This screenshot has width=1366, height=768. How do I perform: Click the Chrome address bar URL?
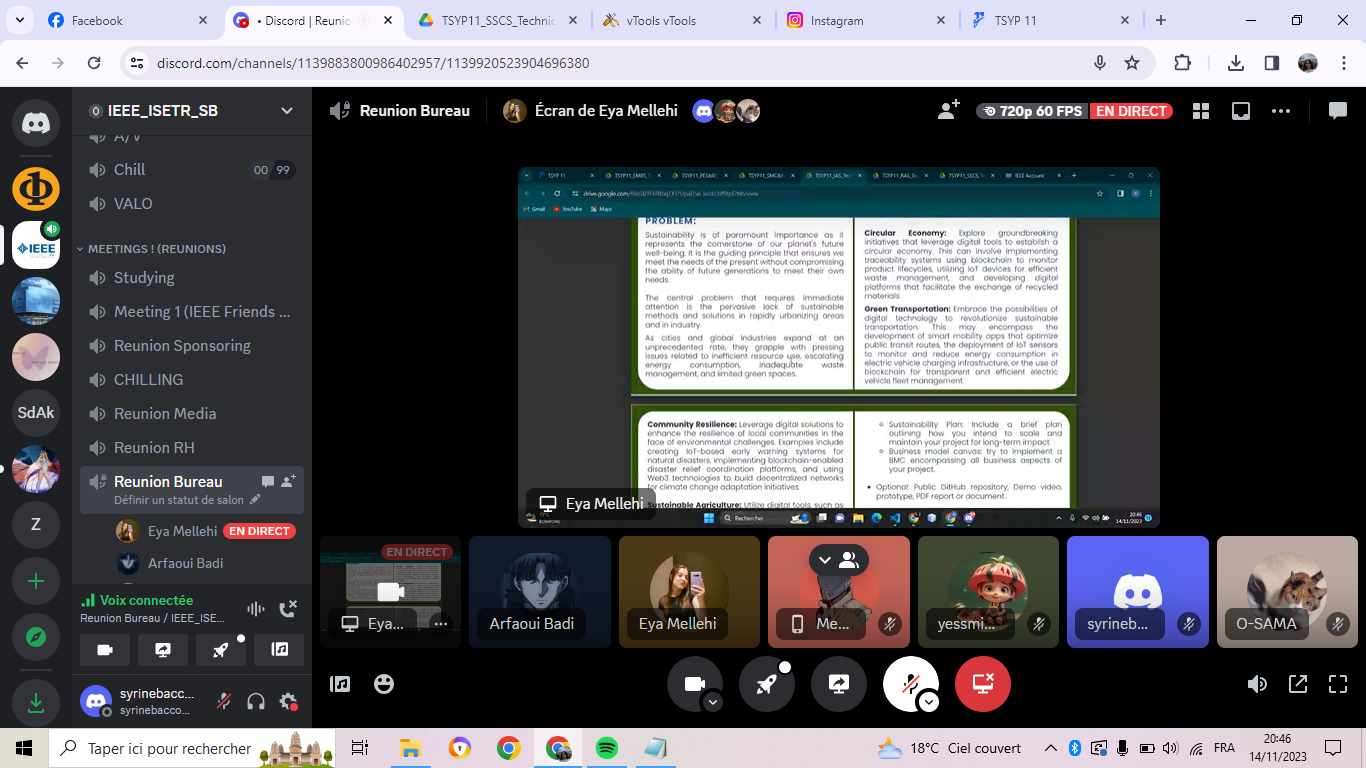coord(373,63)
